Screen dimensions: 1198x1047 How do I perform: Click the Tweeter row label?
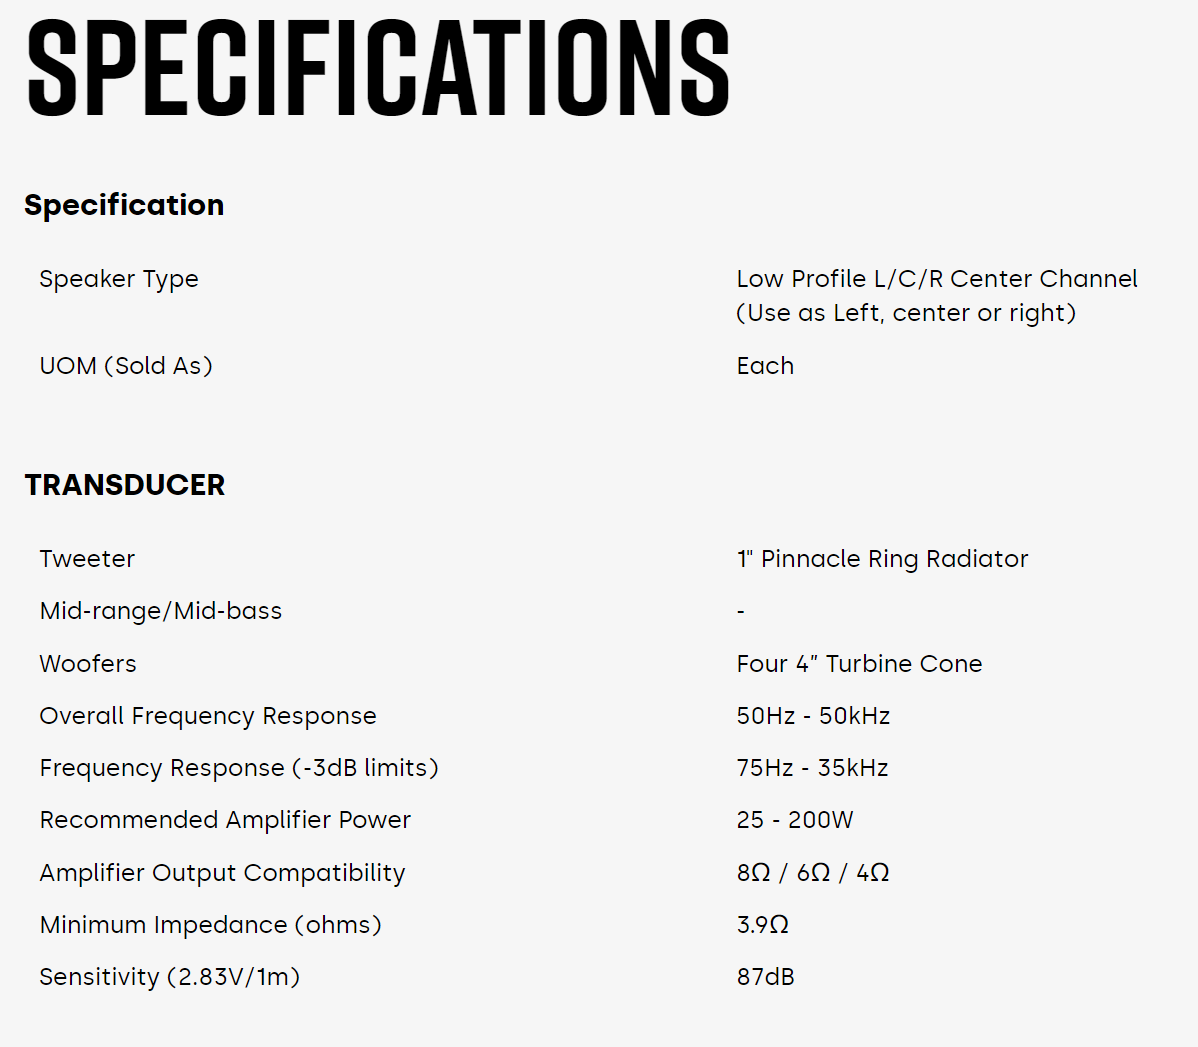coord(87,559)
